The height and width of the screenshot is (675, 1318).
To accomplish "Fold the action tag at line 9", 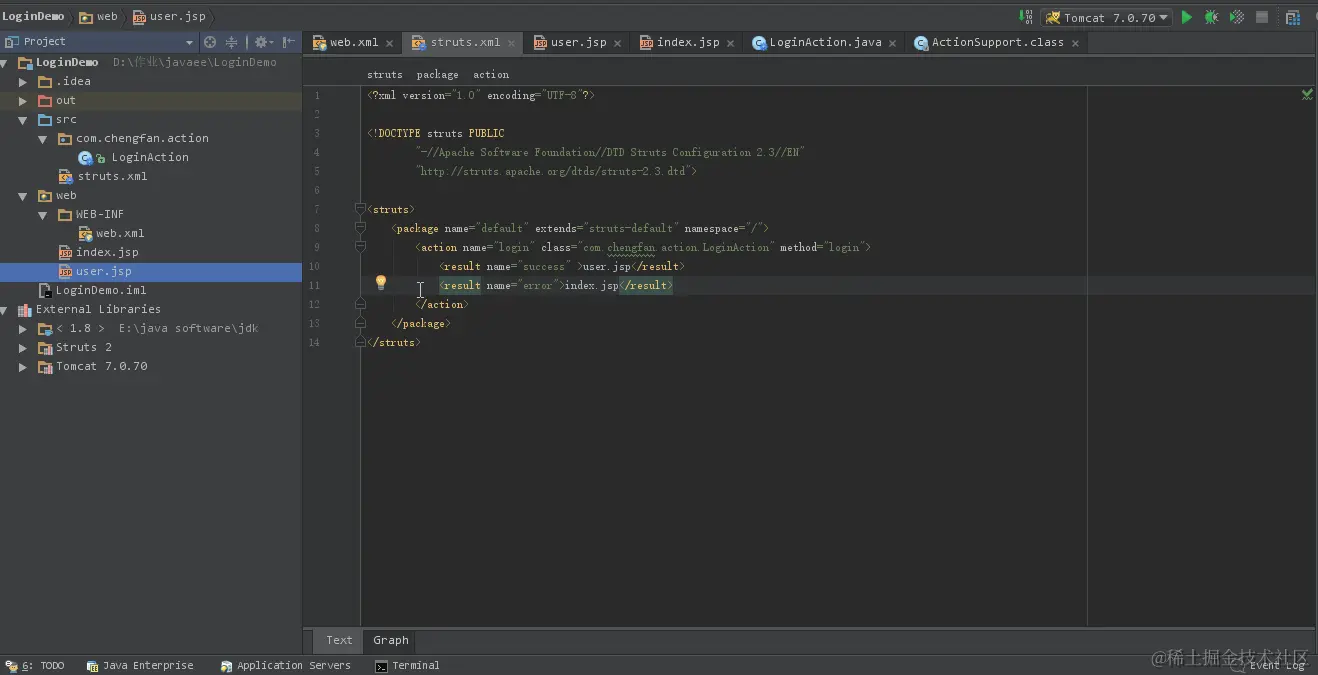I will click(x=360, y=247).
